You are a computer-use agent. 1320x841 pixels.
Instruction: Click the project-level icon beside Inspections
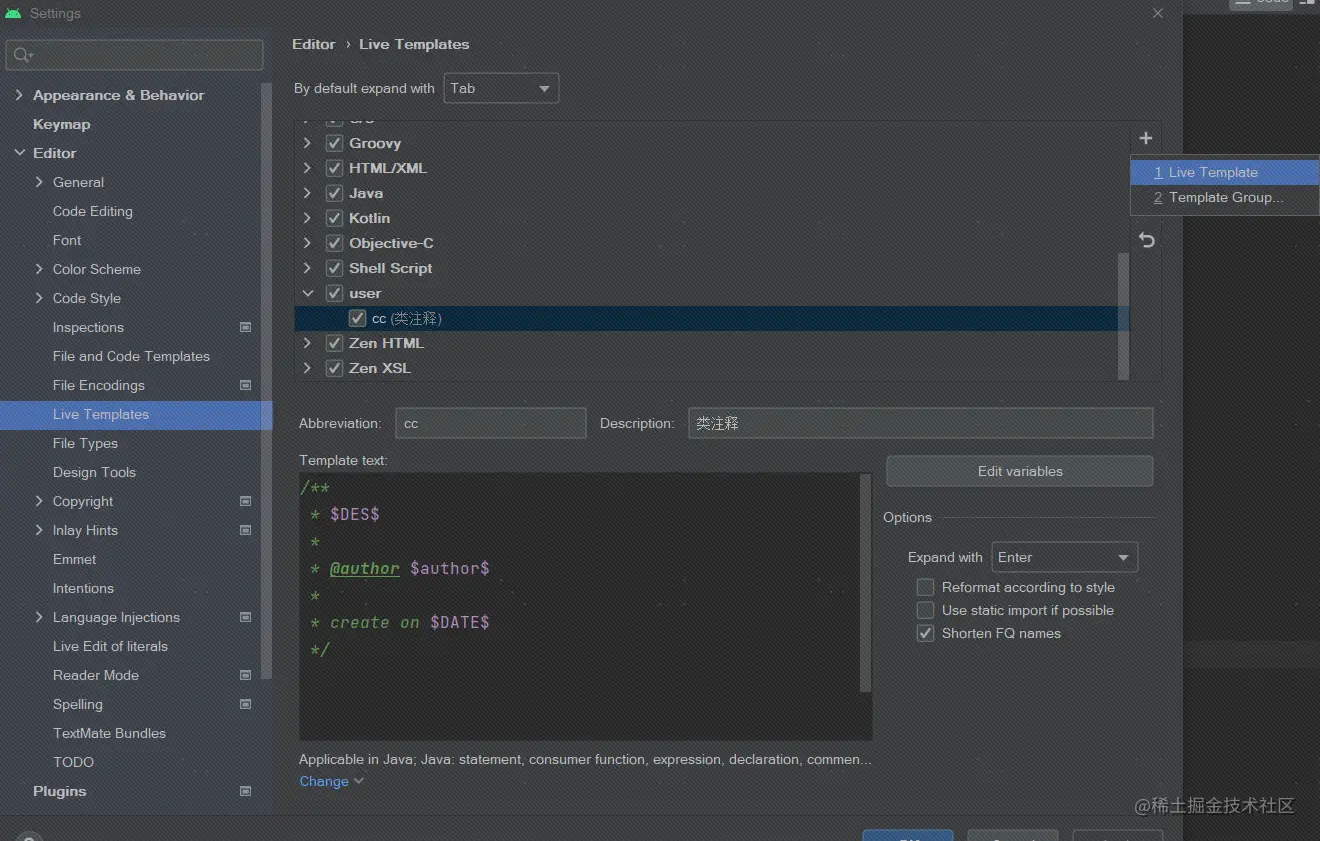[x=246, y=327]
